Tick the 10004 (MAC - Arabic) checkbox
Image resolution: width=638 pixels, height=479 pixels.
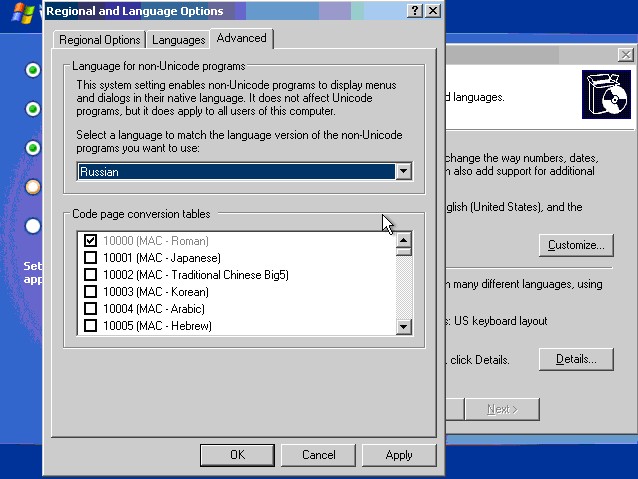(x=91, y=309)
